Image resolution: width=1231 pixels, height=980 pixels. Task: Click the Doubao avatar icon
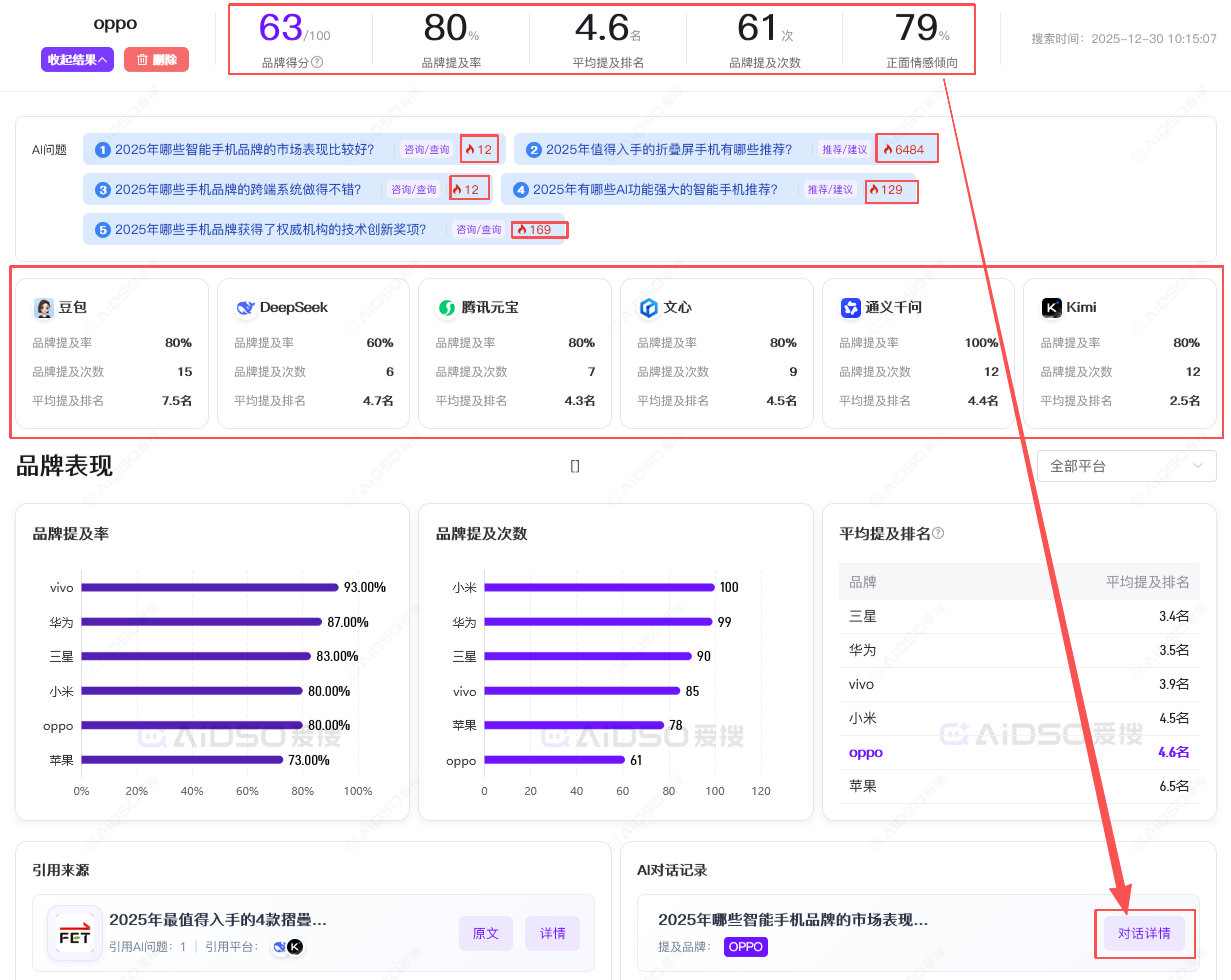(44, 308)
